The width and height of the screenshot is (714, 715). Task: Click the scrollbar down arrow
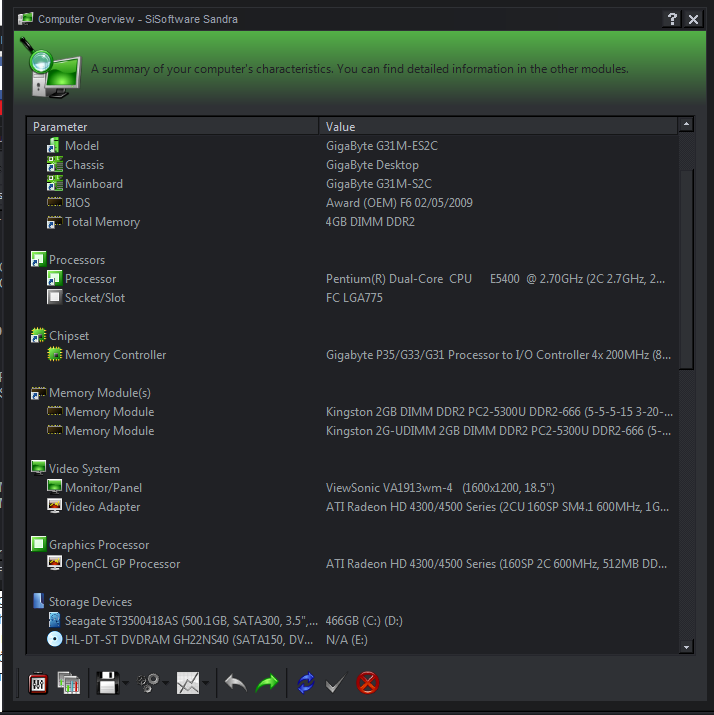coord(686,647)
